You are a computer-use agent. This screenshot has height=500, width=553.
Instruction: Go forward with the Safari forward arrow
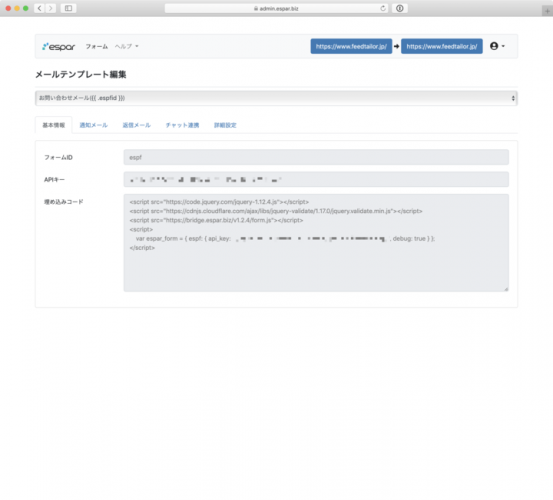coord(51,8)
